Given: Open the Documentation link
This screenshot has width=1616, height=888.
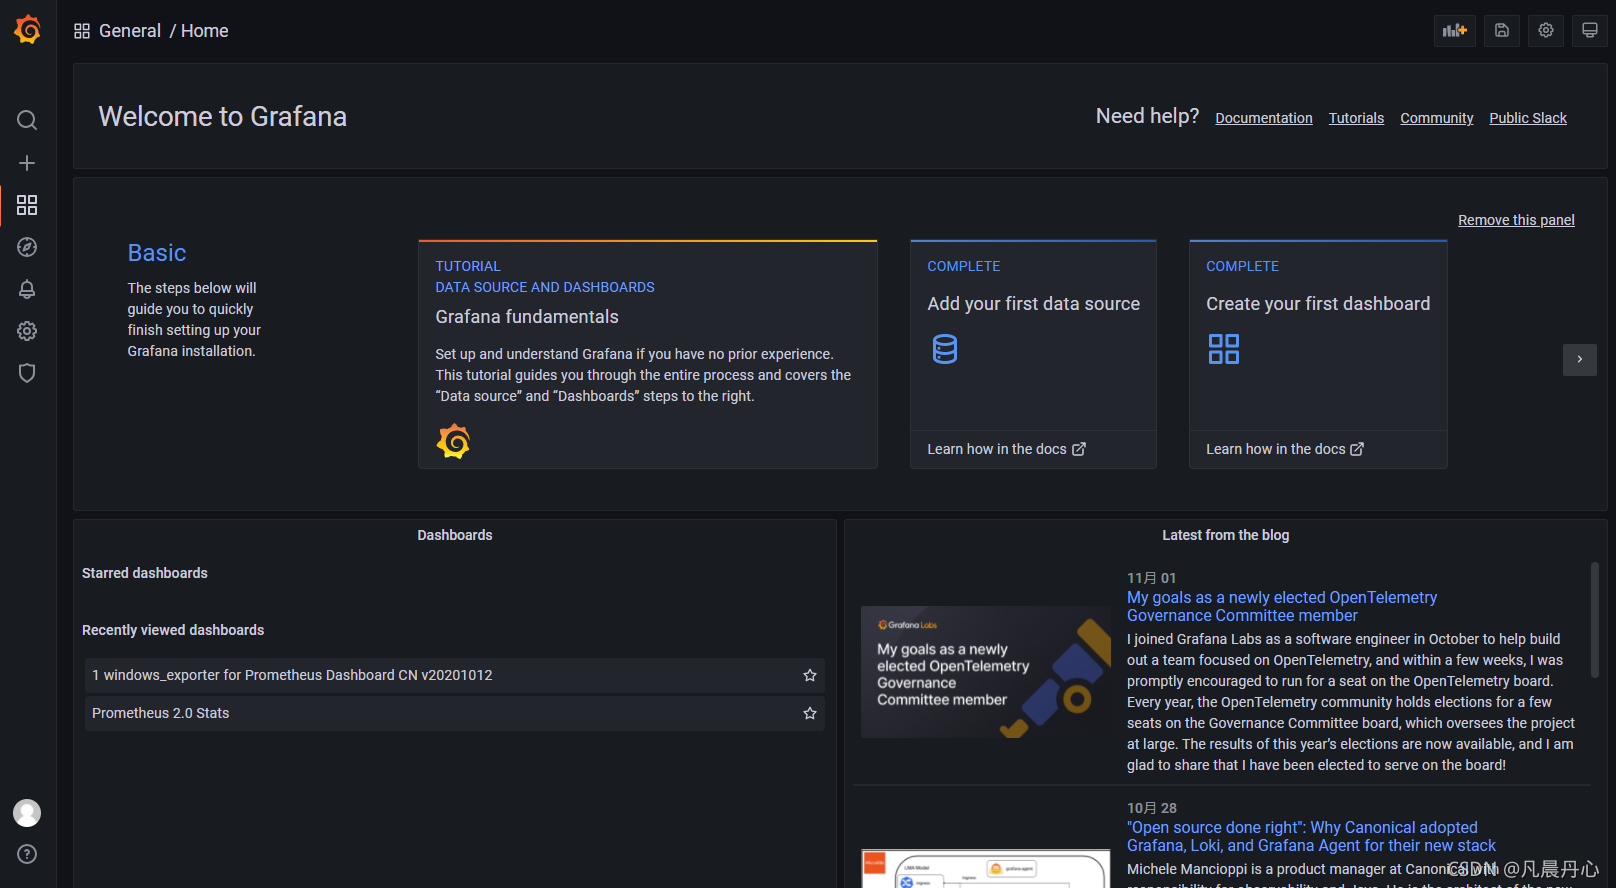Looking at the screenshot, I should click(1264, 118).
